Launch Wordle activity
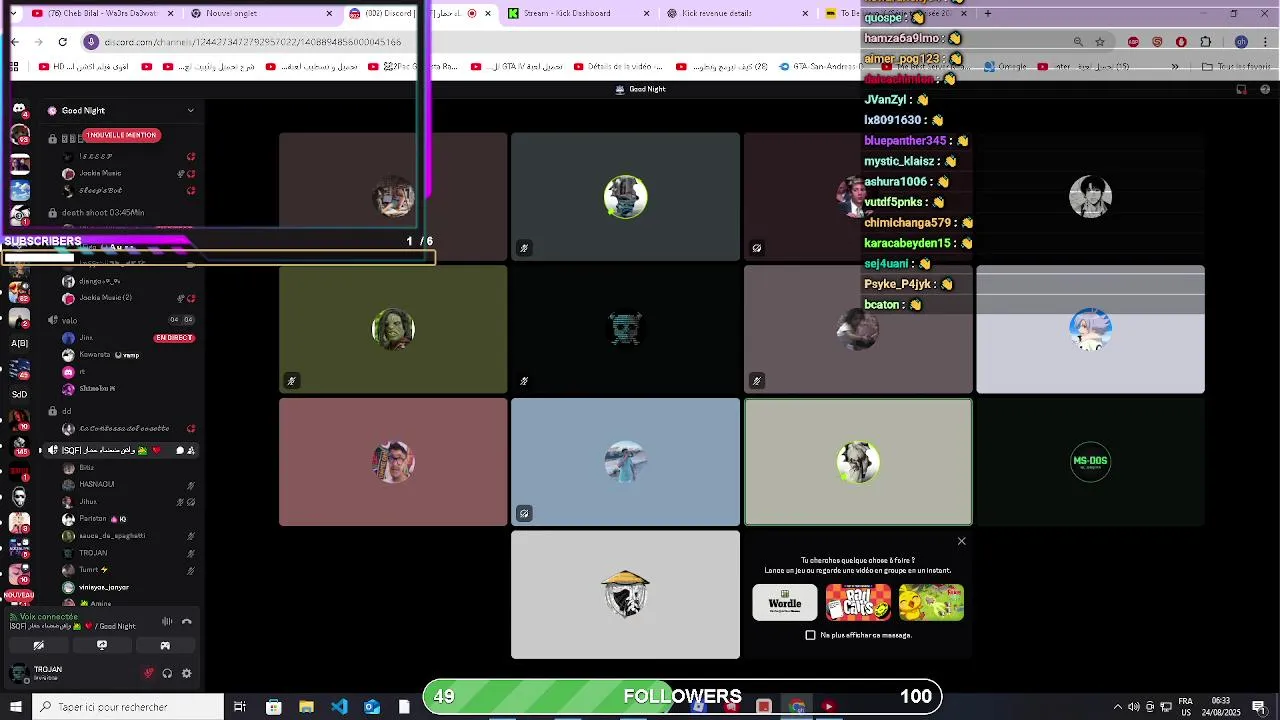The width and height of the screenshot is (1280, 720). coord(785,603)
